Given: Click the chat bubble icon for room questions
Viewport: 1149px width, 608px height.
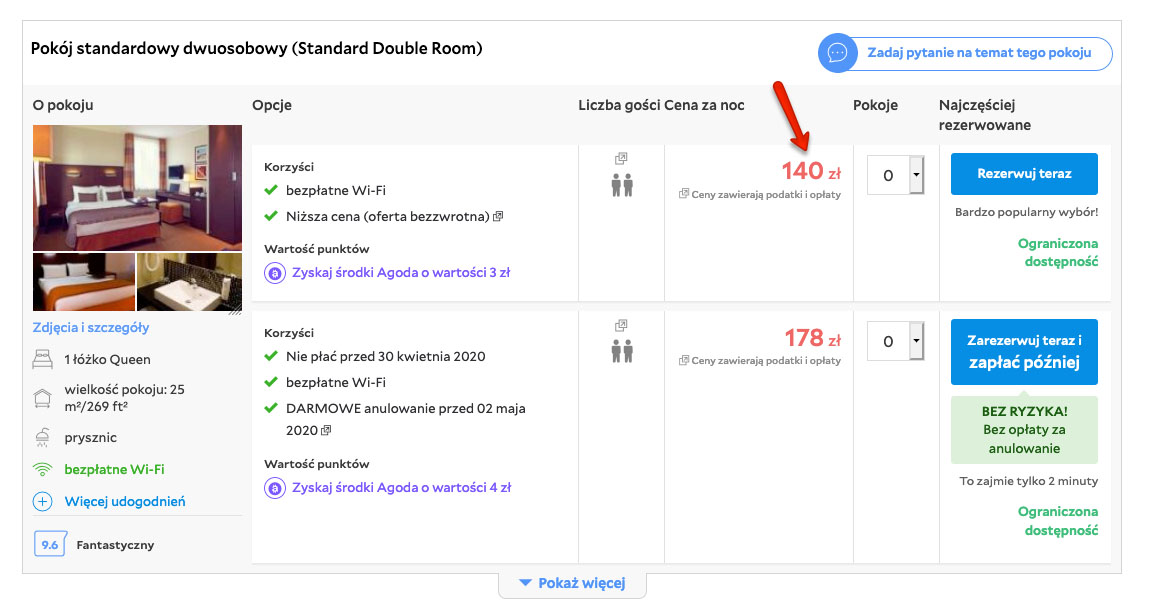Looking at the screenshot, I should (837, 53).
